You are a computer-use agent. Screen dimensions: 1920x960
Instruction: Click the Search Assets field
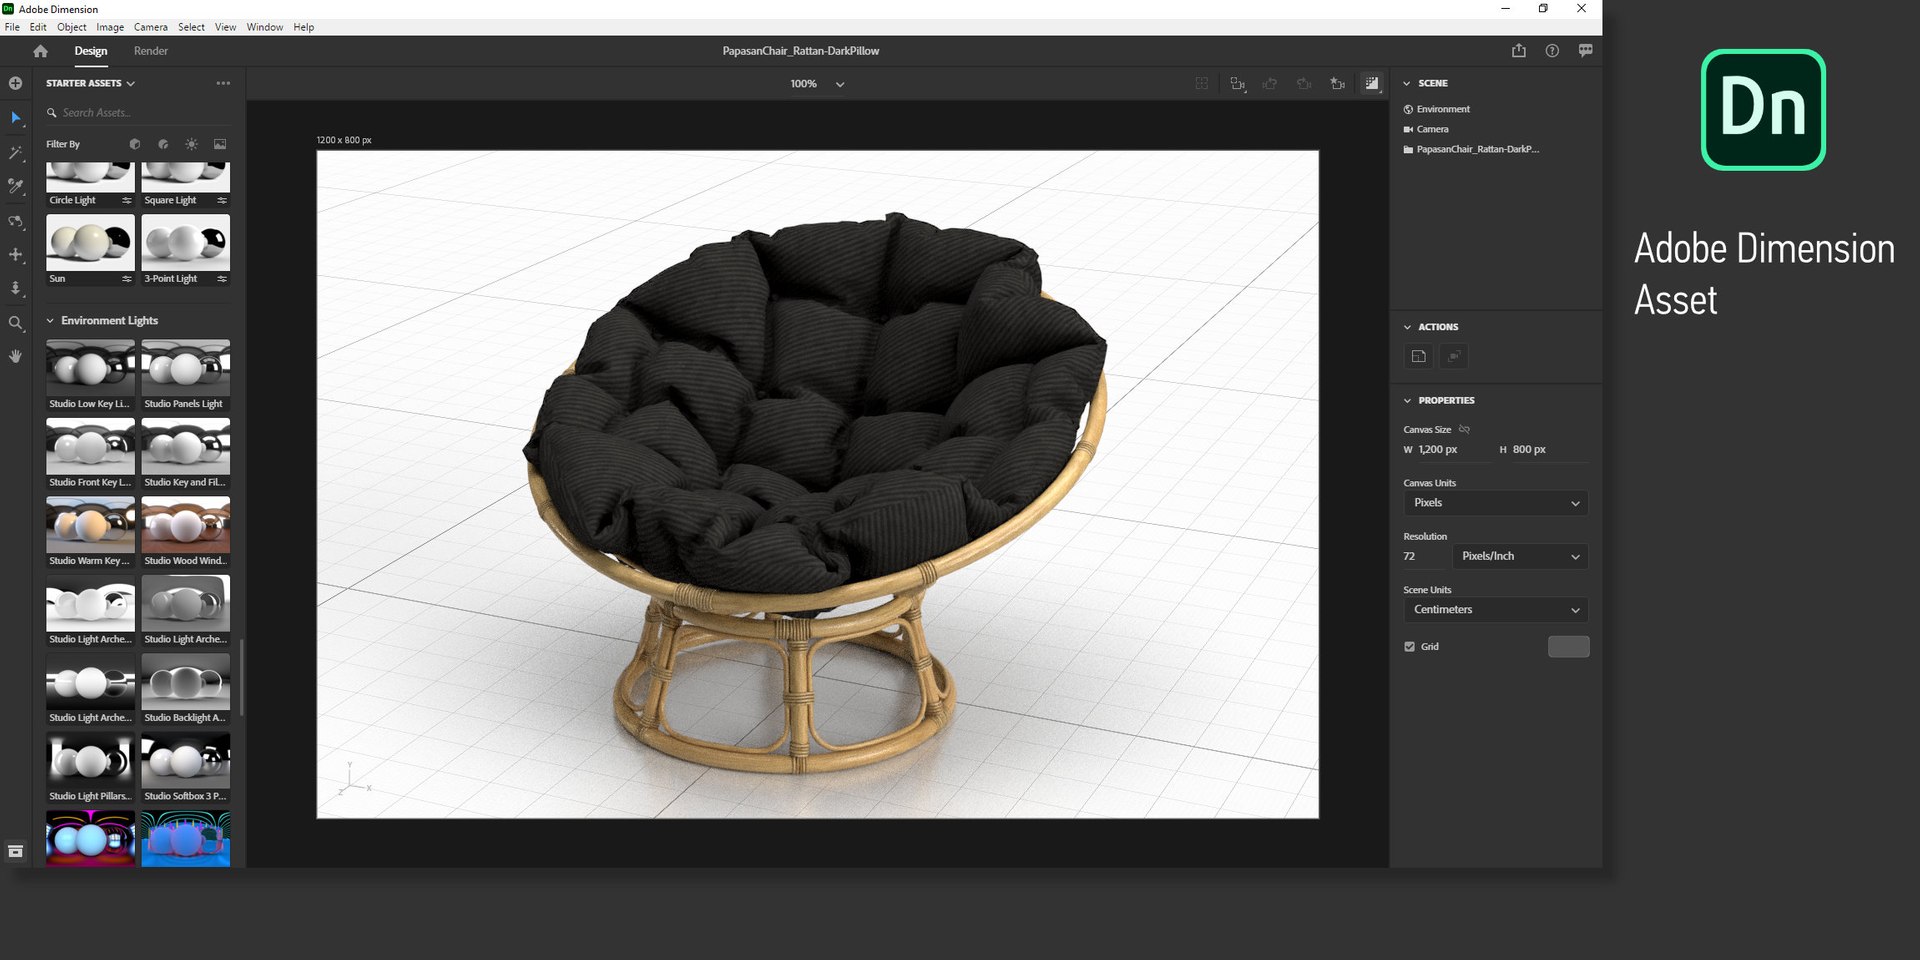140,113
